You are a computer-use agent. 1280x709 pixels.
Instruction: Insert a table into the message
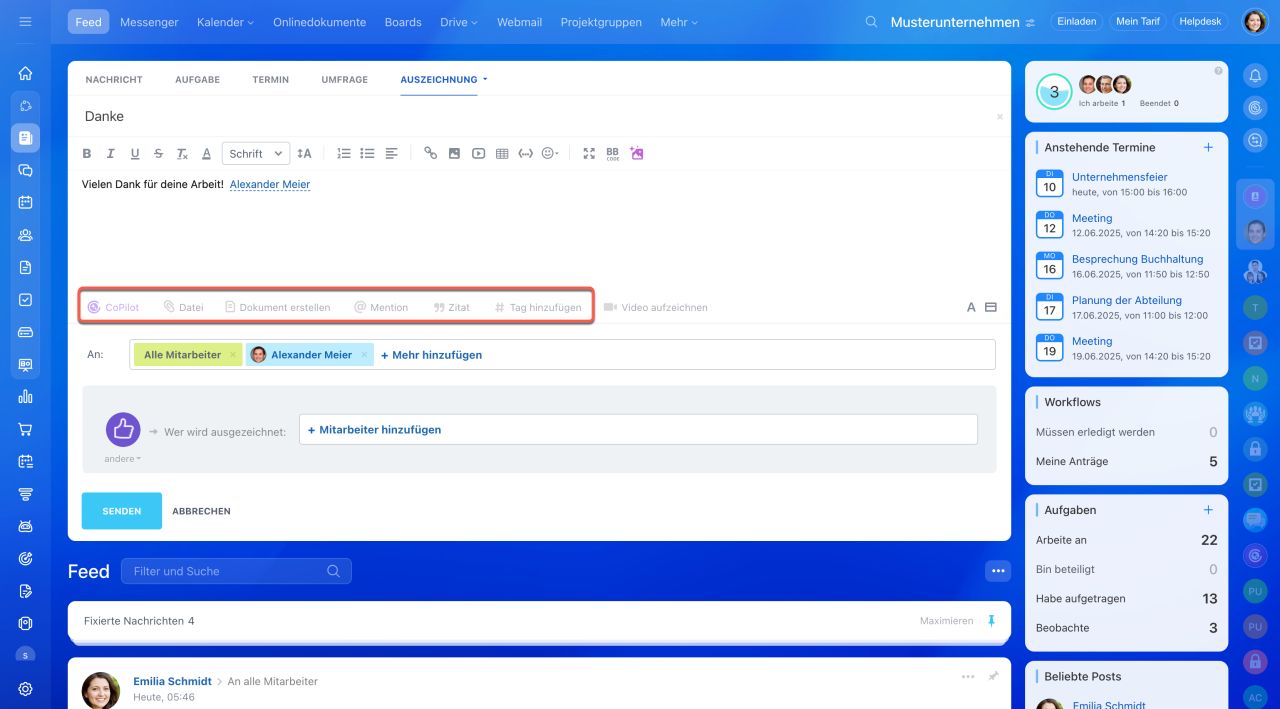click(502, 153)
